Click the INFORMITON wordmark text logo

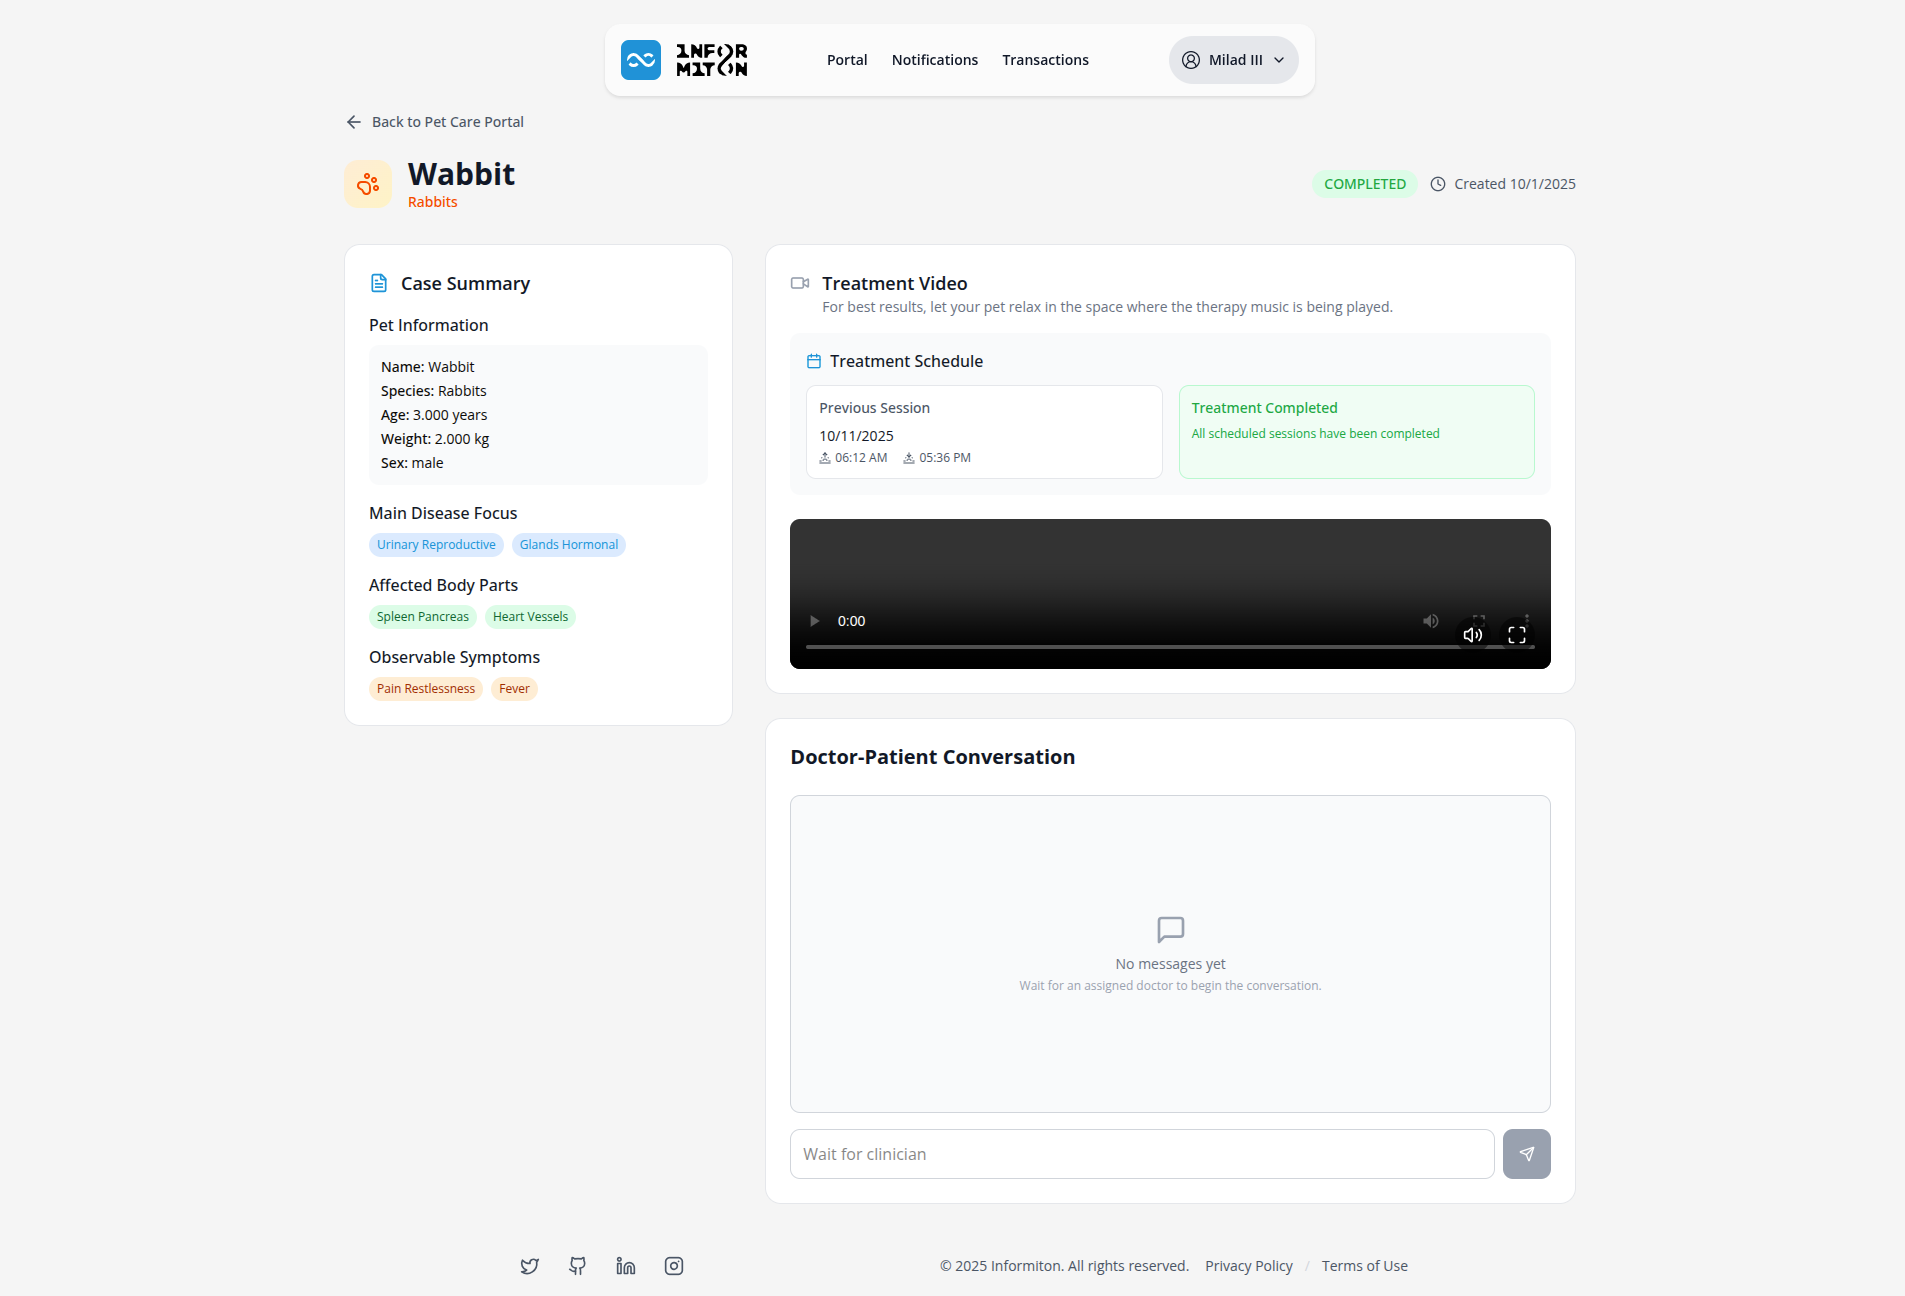pos(712,60)
